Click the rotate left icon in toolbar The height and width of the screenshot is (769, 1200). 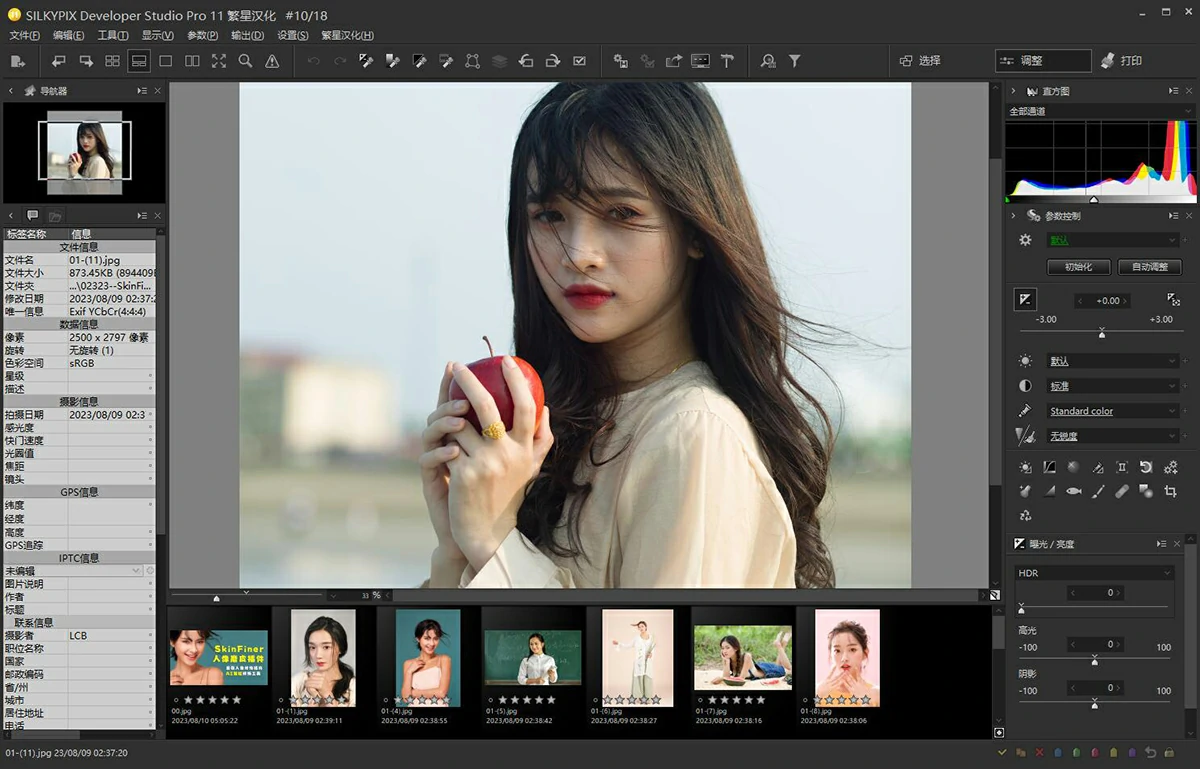tap(526, 61)
